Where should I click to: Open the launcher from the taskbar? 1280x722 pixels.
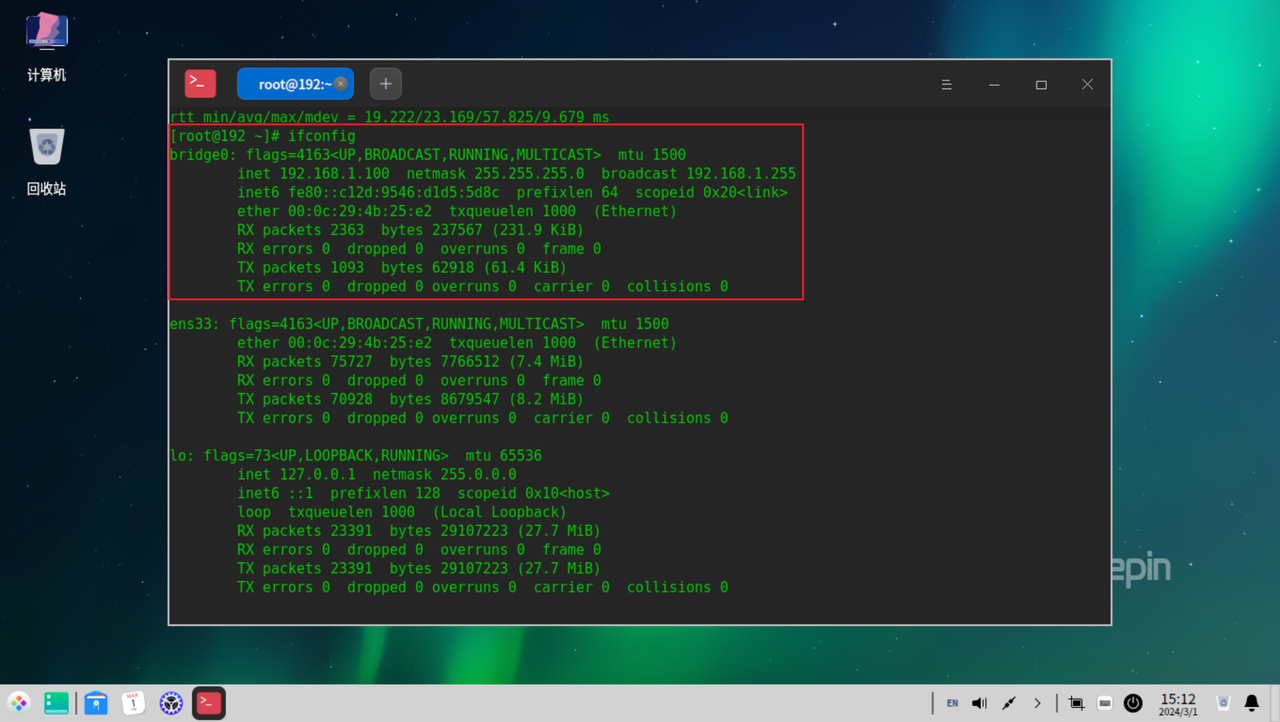(19, 703)
